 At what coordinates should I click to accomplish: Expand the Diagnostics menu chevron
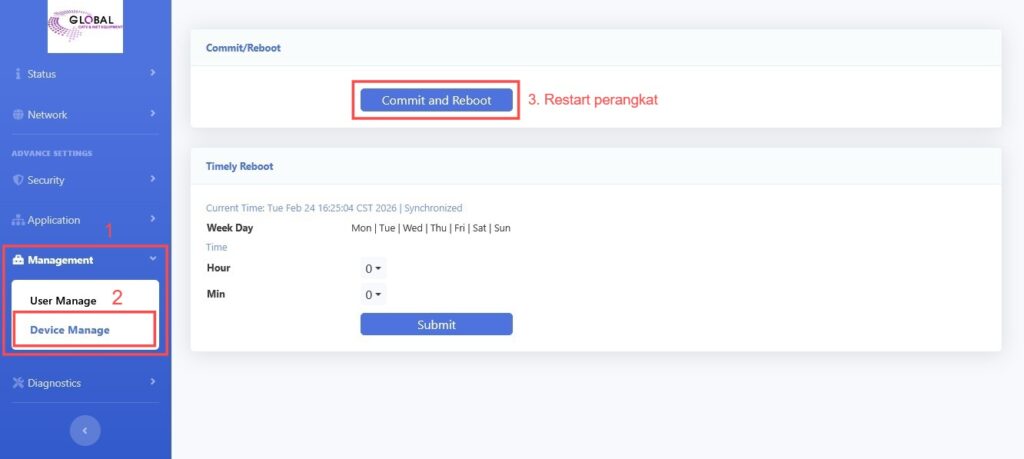[153, 382]
